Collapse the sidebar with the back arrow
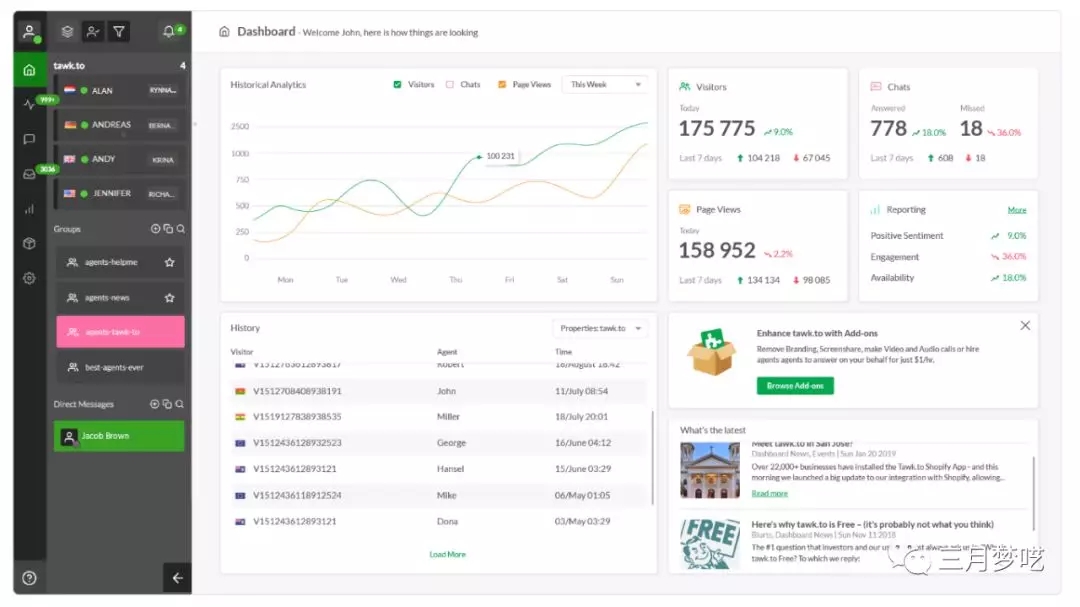The width and height of the screenshot is (1080, 607). point(177,578)
